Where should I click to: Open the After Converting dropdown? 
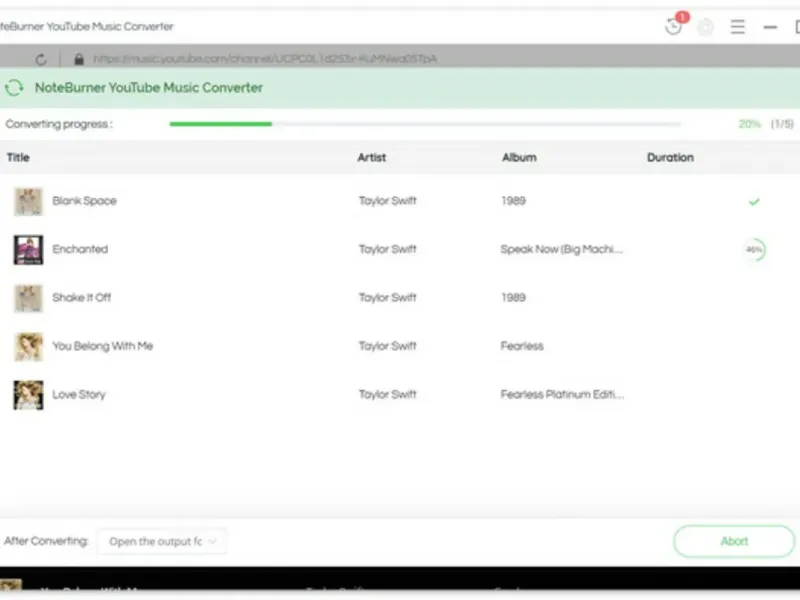pos(162,541)
